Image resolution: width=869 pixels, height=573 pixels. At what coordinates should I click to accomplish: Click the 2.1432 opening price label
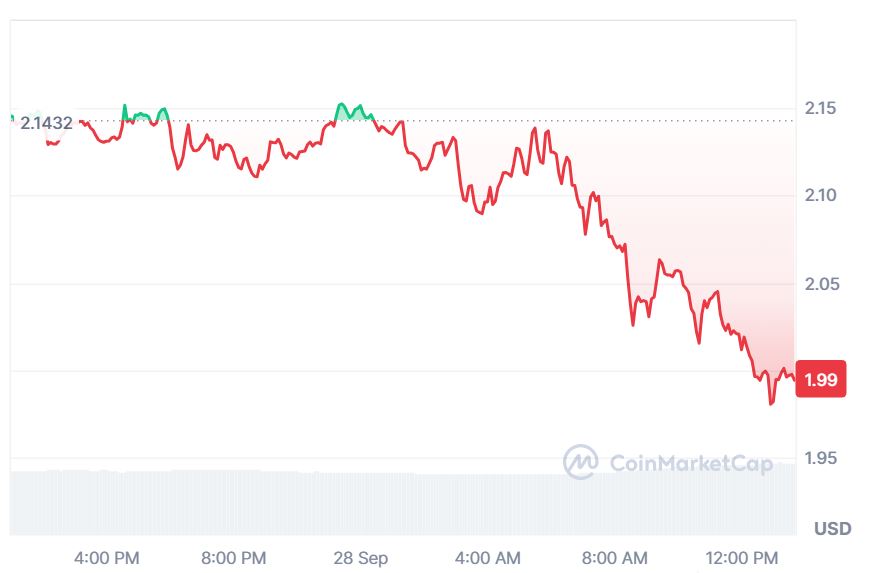[x=47, y=123]
